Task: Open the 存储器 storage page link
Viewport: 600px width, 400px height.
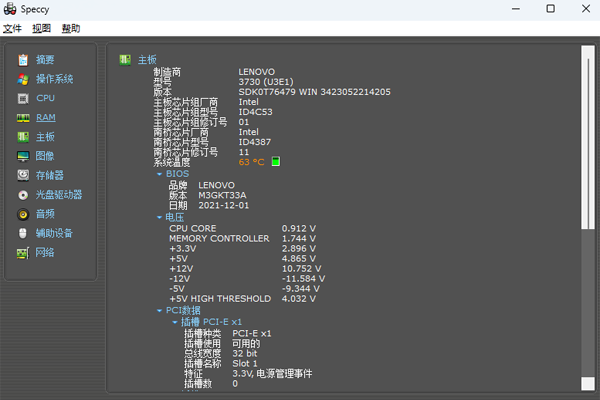Action: [x=50, y=175]
